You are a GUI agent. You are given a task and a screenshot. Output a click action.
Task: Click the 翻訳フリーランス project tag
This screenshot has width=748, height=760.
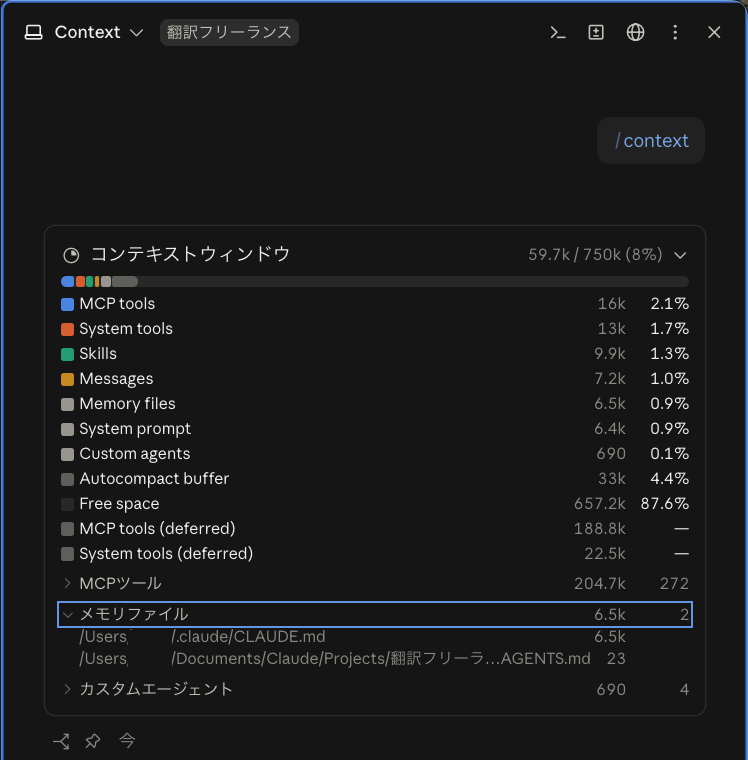click(x=229, y=32)
